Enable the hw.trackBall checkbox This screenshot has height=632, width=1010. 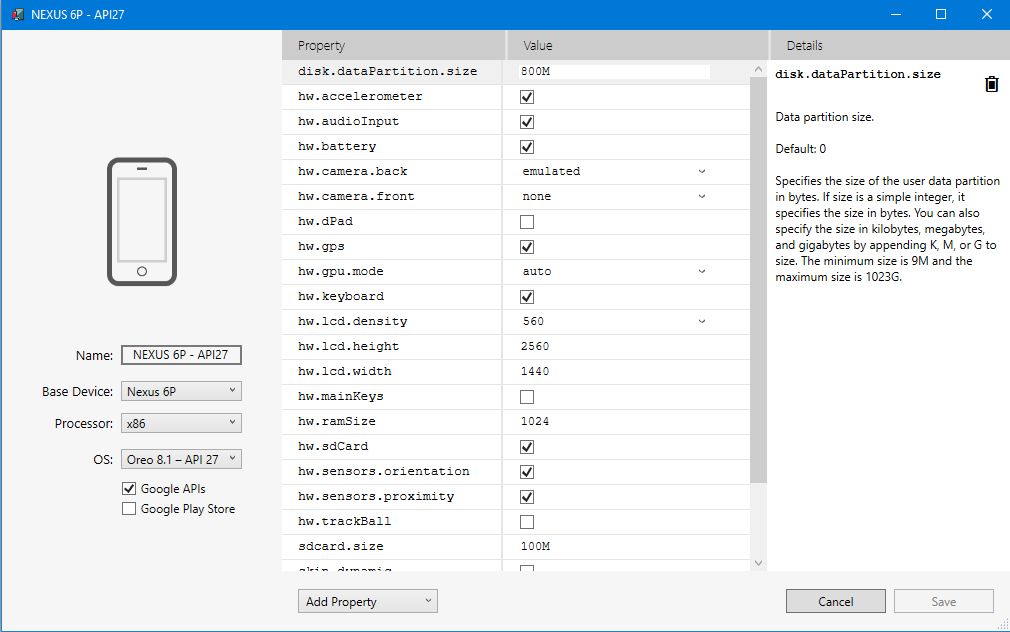pyautogui.click(x=527, y=522)
